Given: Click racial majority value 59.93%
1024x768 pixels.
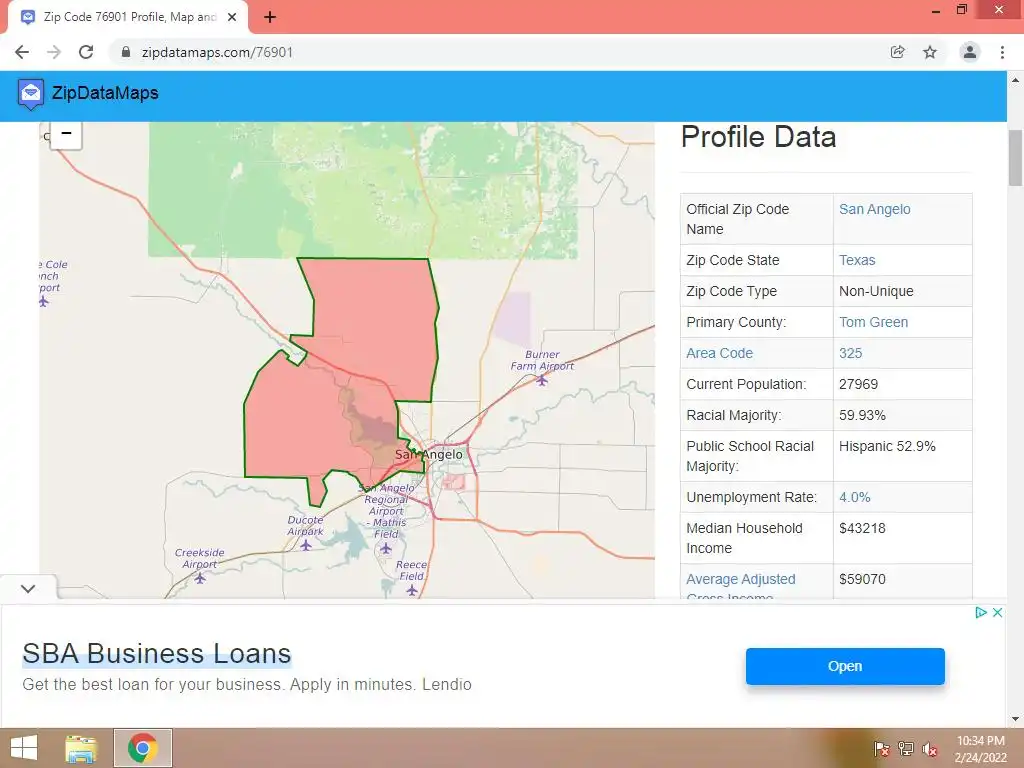Looking at the screenshot, I should tap(862, 415).
